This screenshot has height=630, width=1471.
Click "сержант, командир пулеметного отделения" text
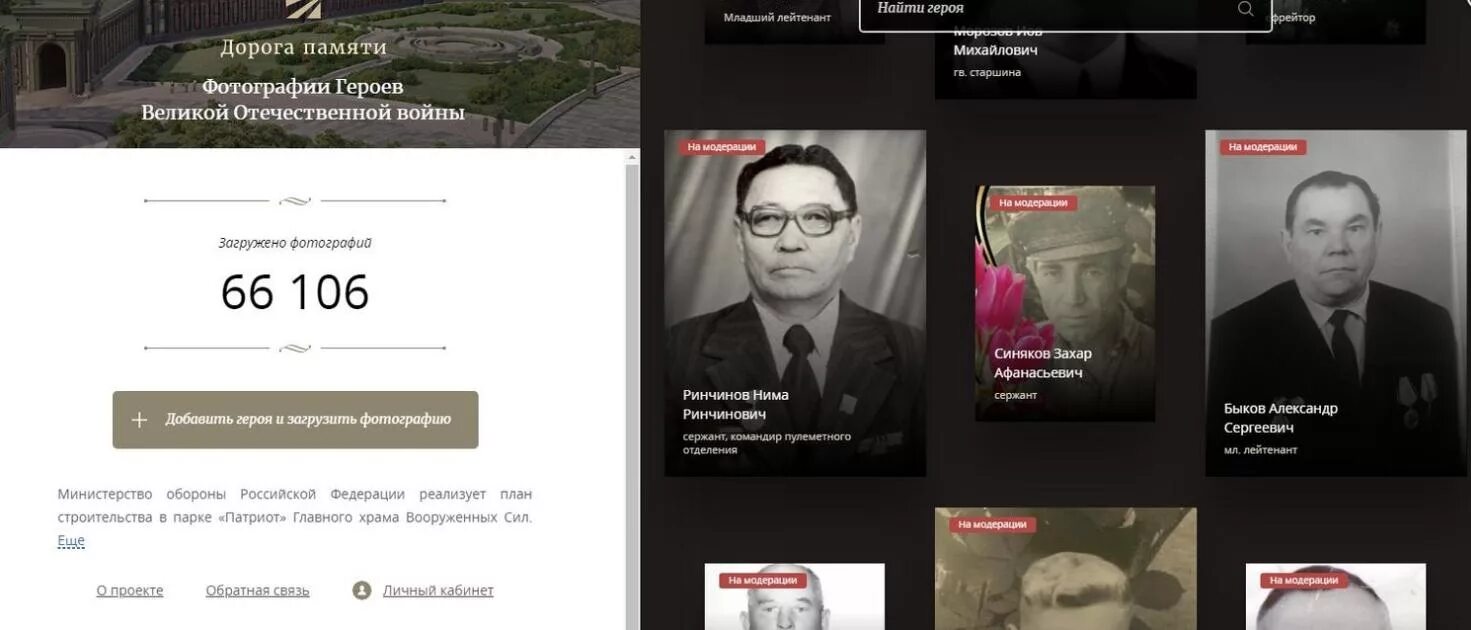click(767, 443)
